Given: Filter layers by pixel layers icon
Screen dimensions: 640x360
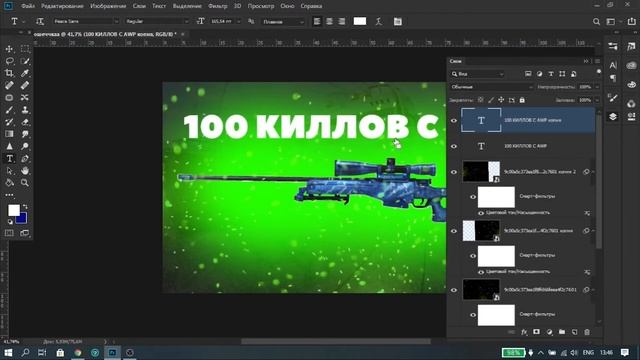Looking at the screenshot, I should point(528,74).
